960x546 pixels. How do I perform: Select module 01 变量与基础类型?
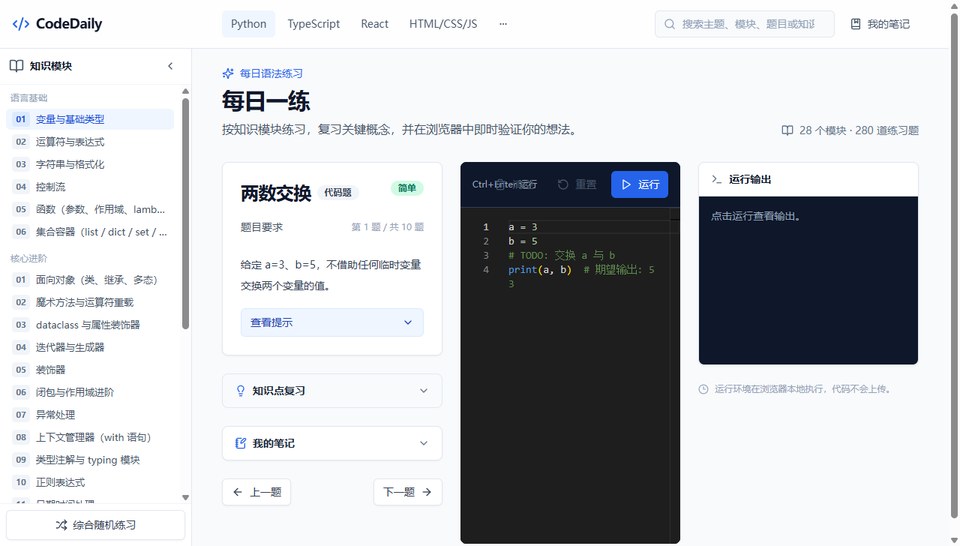click(90, 119)
